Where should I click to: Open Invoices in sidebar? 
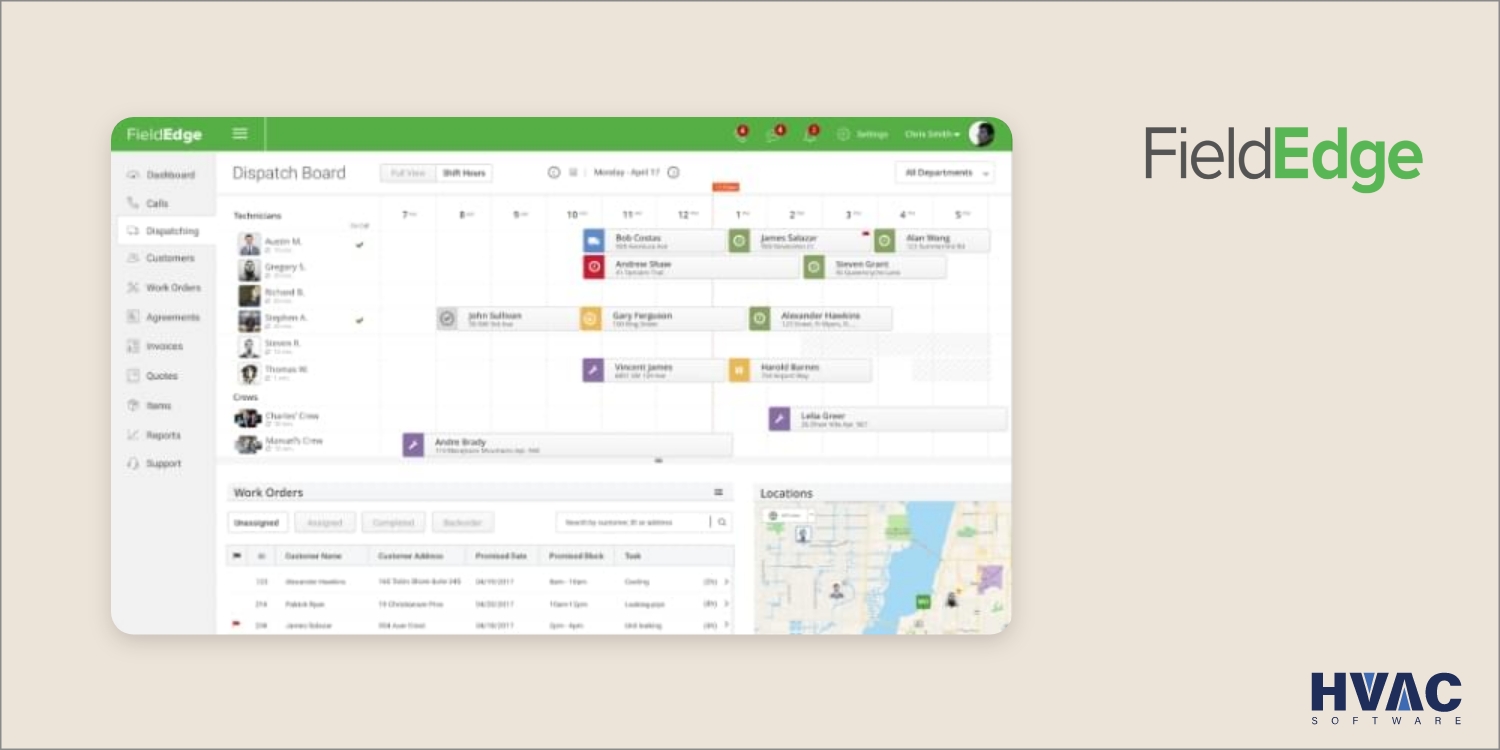tap(155, 346)
